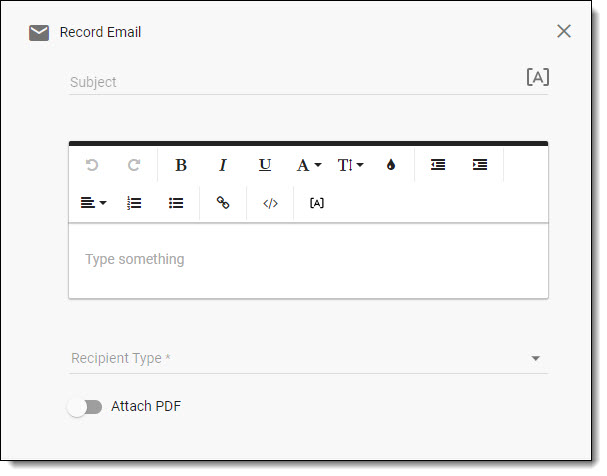Open the font size dropdown
607x476 pixels.
[350, 165]
